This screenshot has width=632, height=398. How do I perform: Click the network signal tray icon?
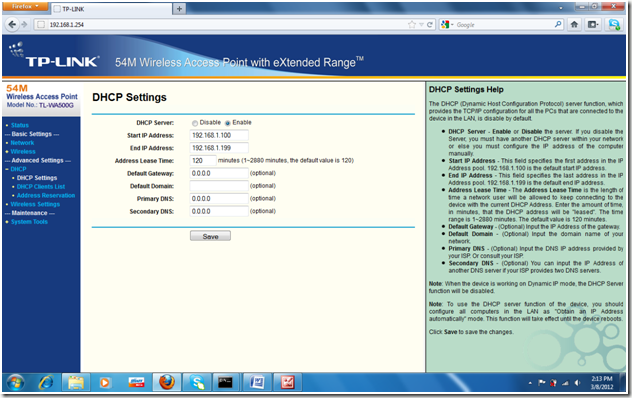(x=565, y=383)
